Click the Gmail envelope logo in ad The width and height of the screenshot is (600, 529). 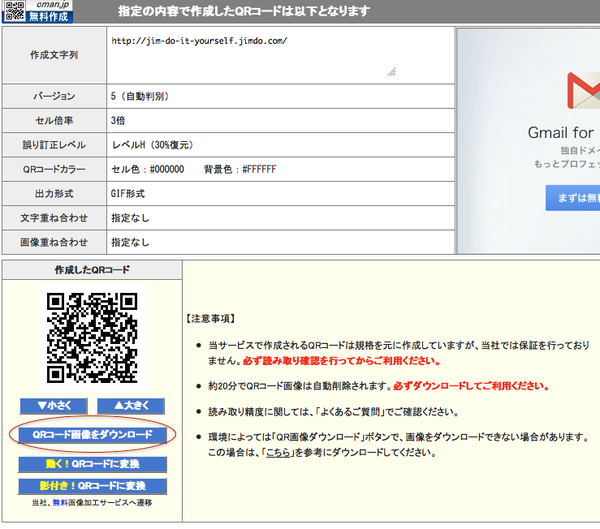pos(584,91)
